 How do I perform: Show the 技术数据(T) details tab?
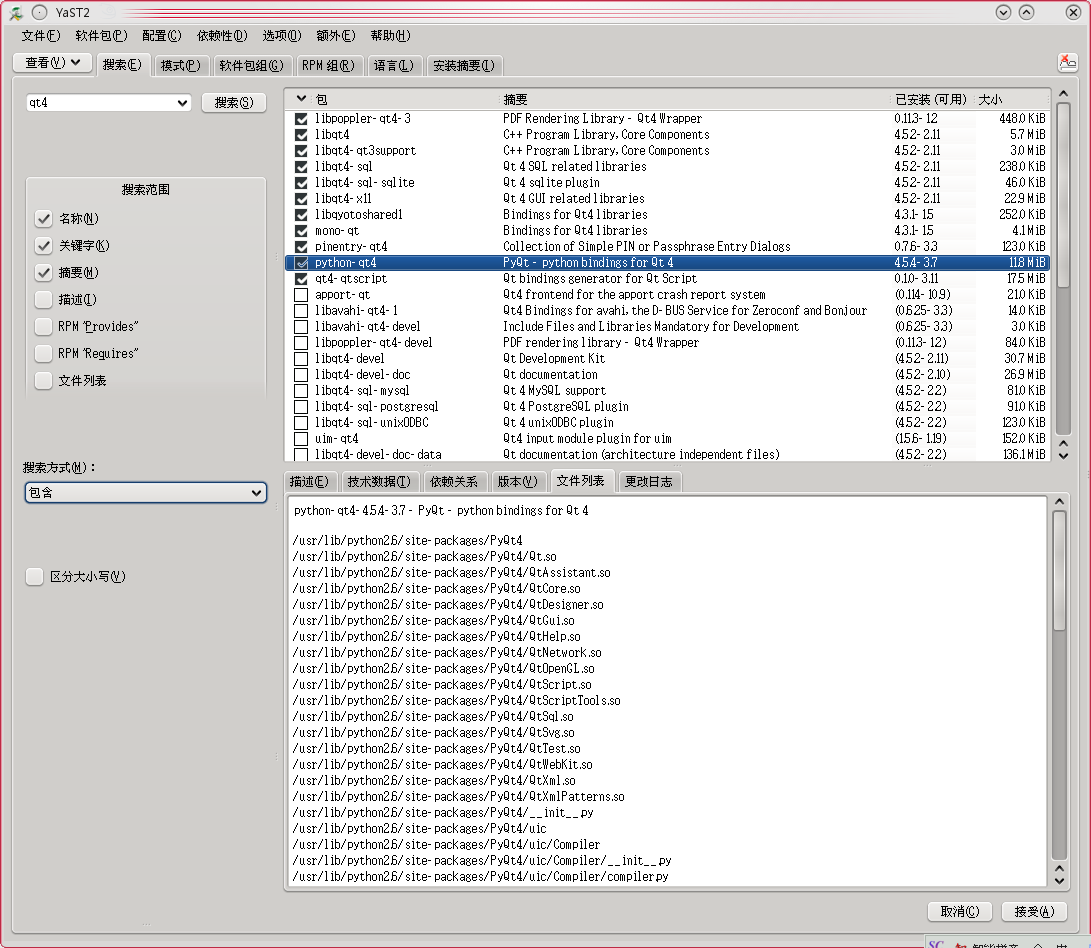coord(379,482)
